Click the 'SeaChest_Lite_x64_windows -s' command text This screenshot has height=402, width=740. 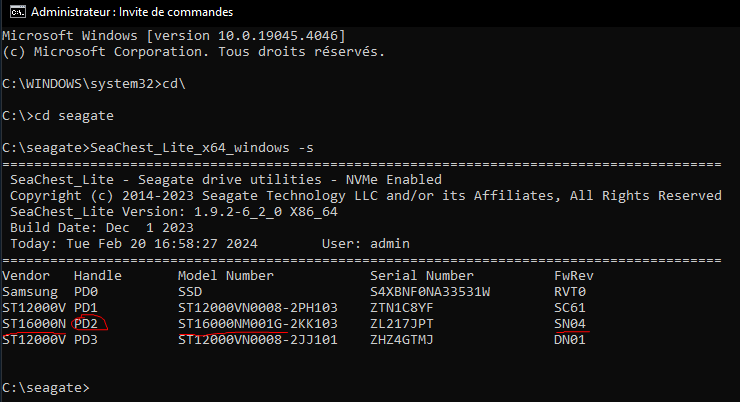pos(202,148)
